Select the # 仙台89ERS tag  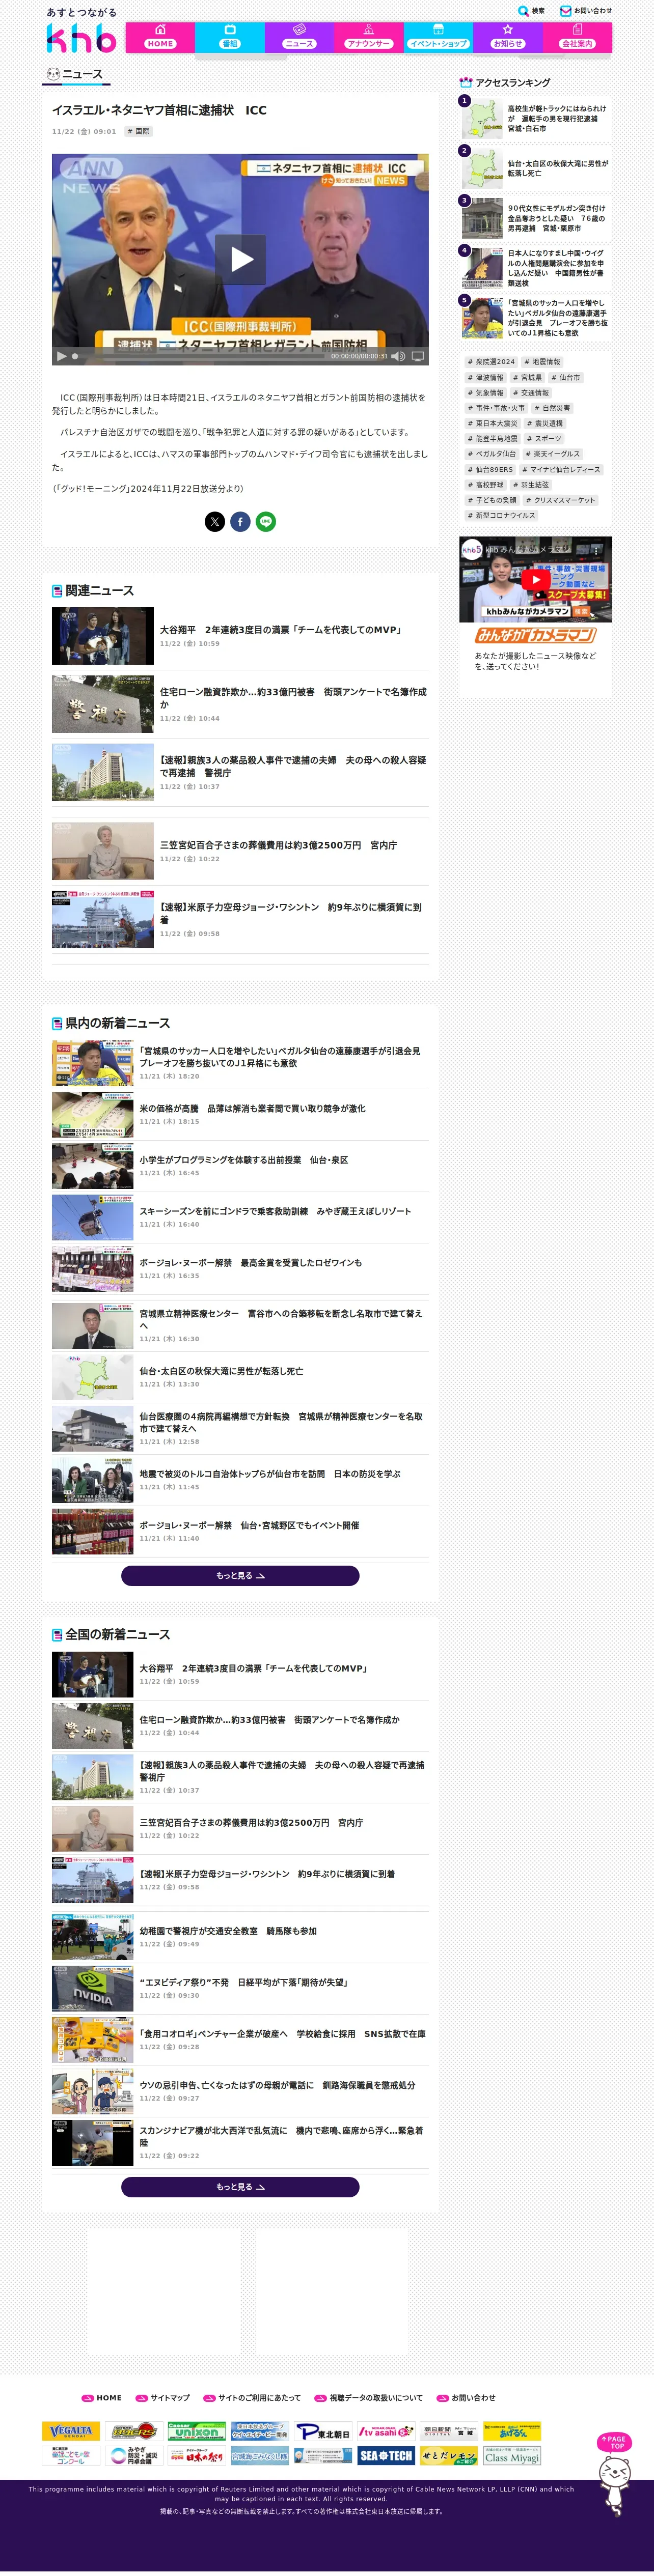pyautogui.click(x=490, y=470)
